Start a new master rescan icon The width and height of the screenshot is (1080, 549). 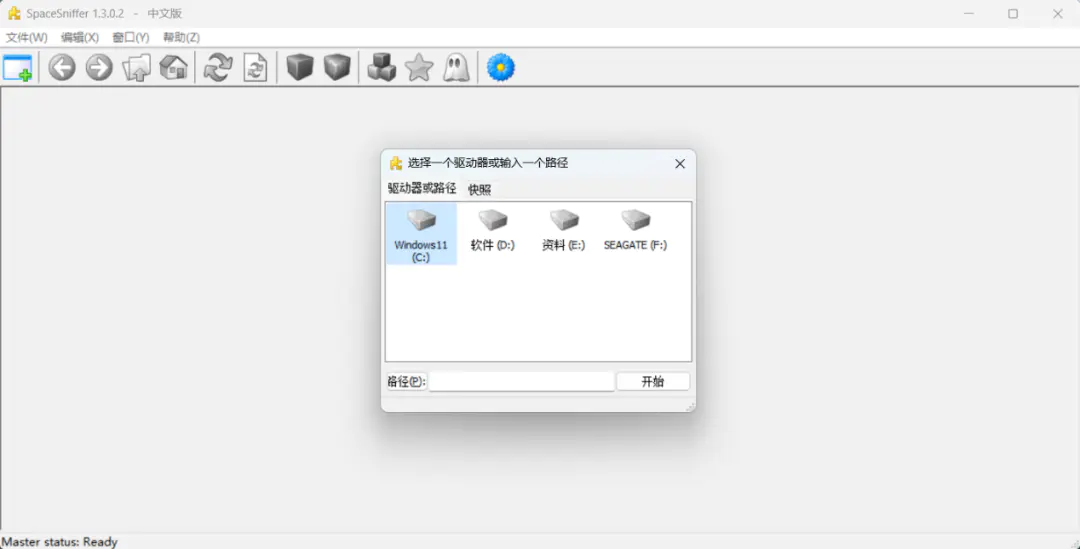coord(217,68)
